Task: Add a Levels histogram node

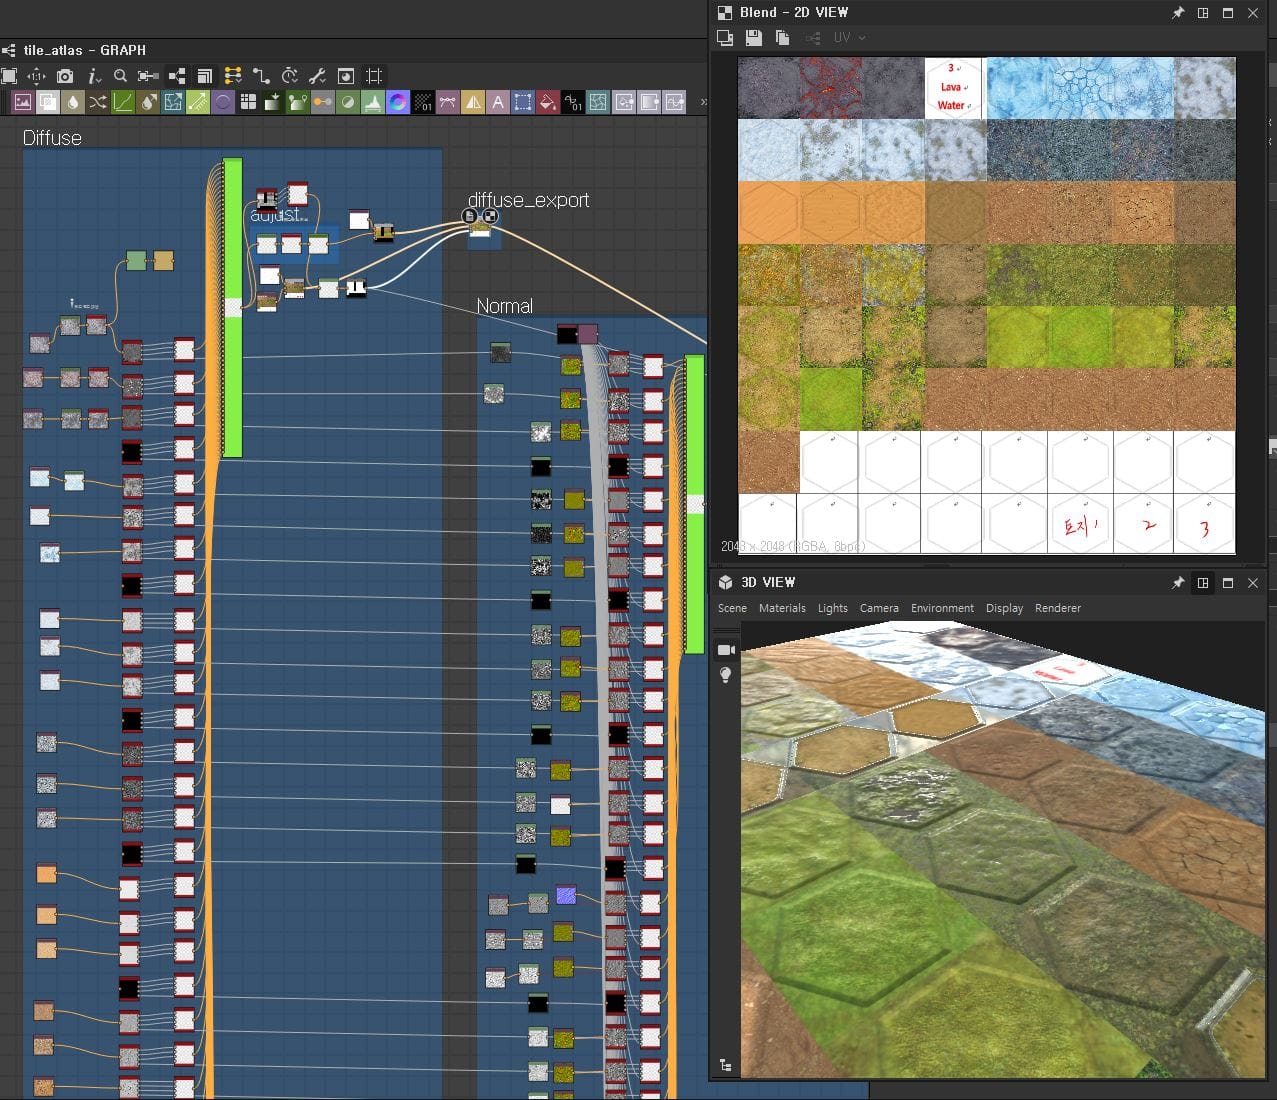Action: 373,102
